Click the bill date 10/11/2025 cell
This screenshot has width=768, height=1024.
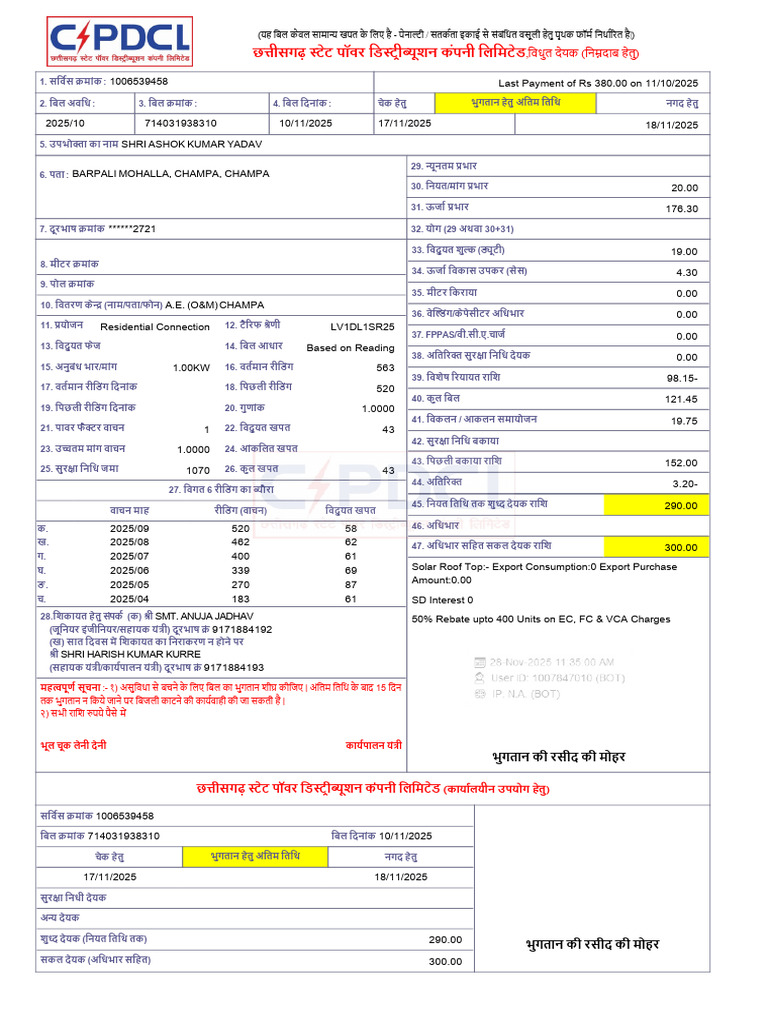click(x=306, y=123)
